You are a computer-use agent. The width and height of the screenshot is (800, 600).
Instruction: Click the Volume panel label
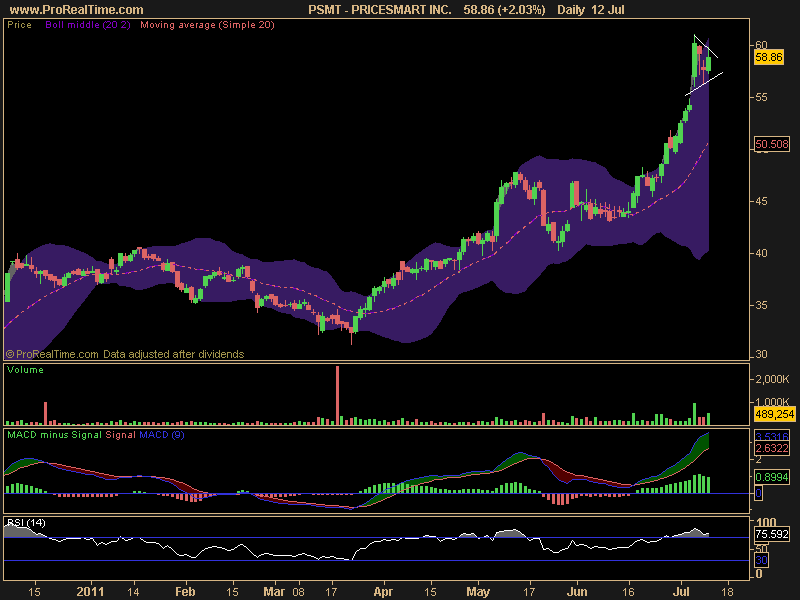coord(25,370)
